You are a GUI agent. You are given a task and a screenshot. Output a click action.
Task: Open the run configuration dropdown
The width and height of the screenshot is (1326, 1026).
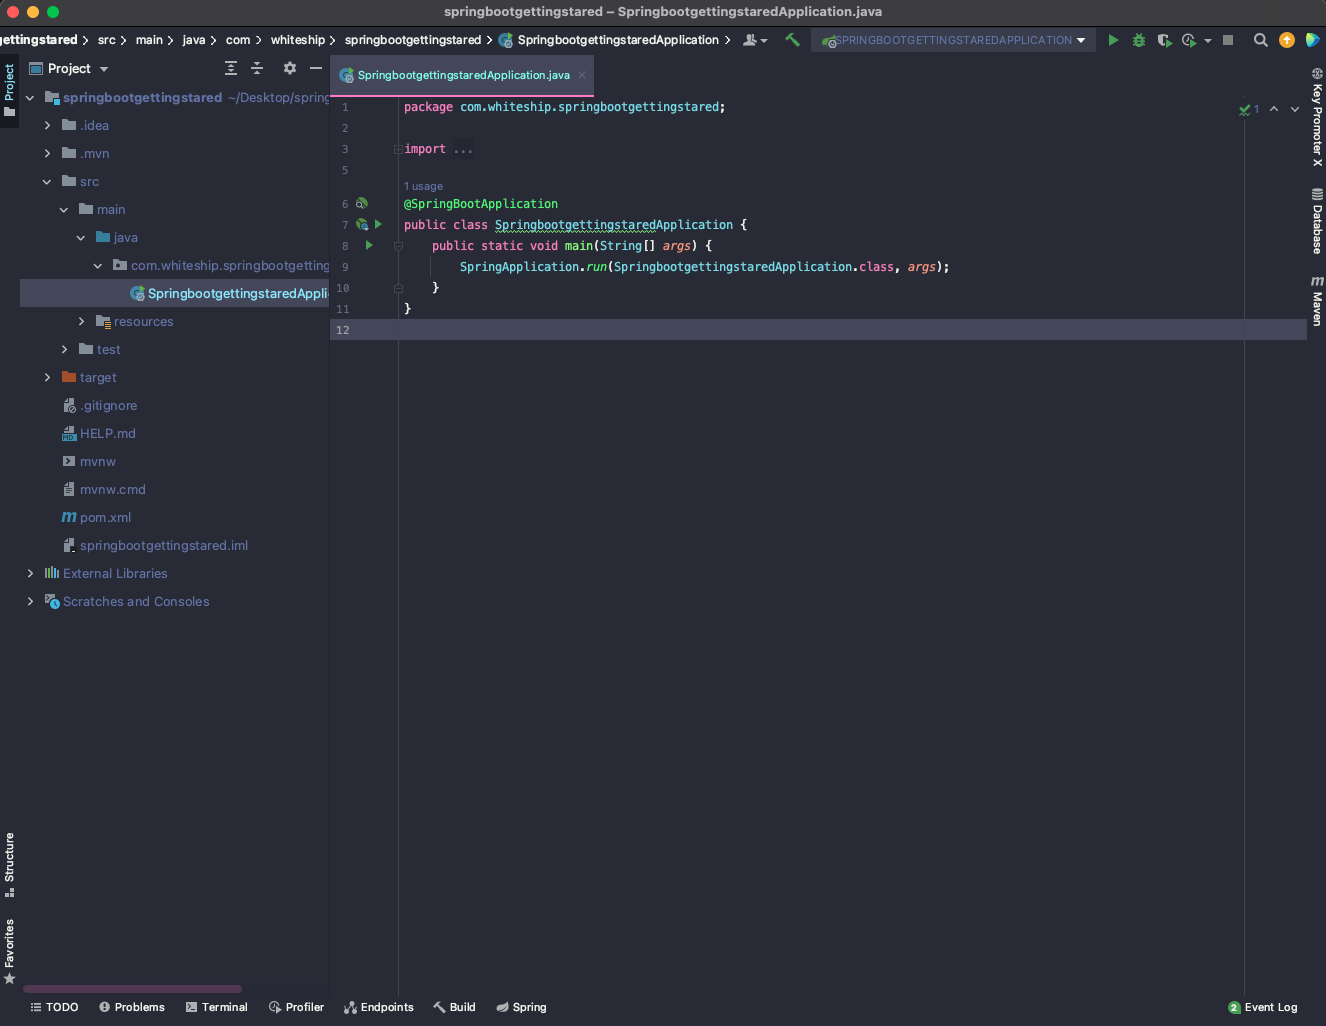953,40
